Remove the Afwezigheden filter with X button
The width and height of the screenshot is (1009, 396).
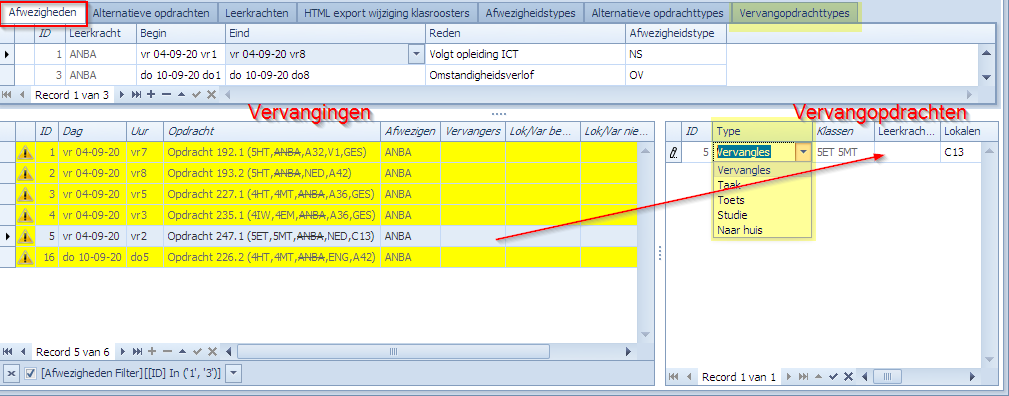12,373
